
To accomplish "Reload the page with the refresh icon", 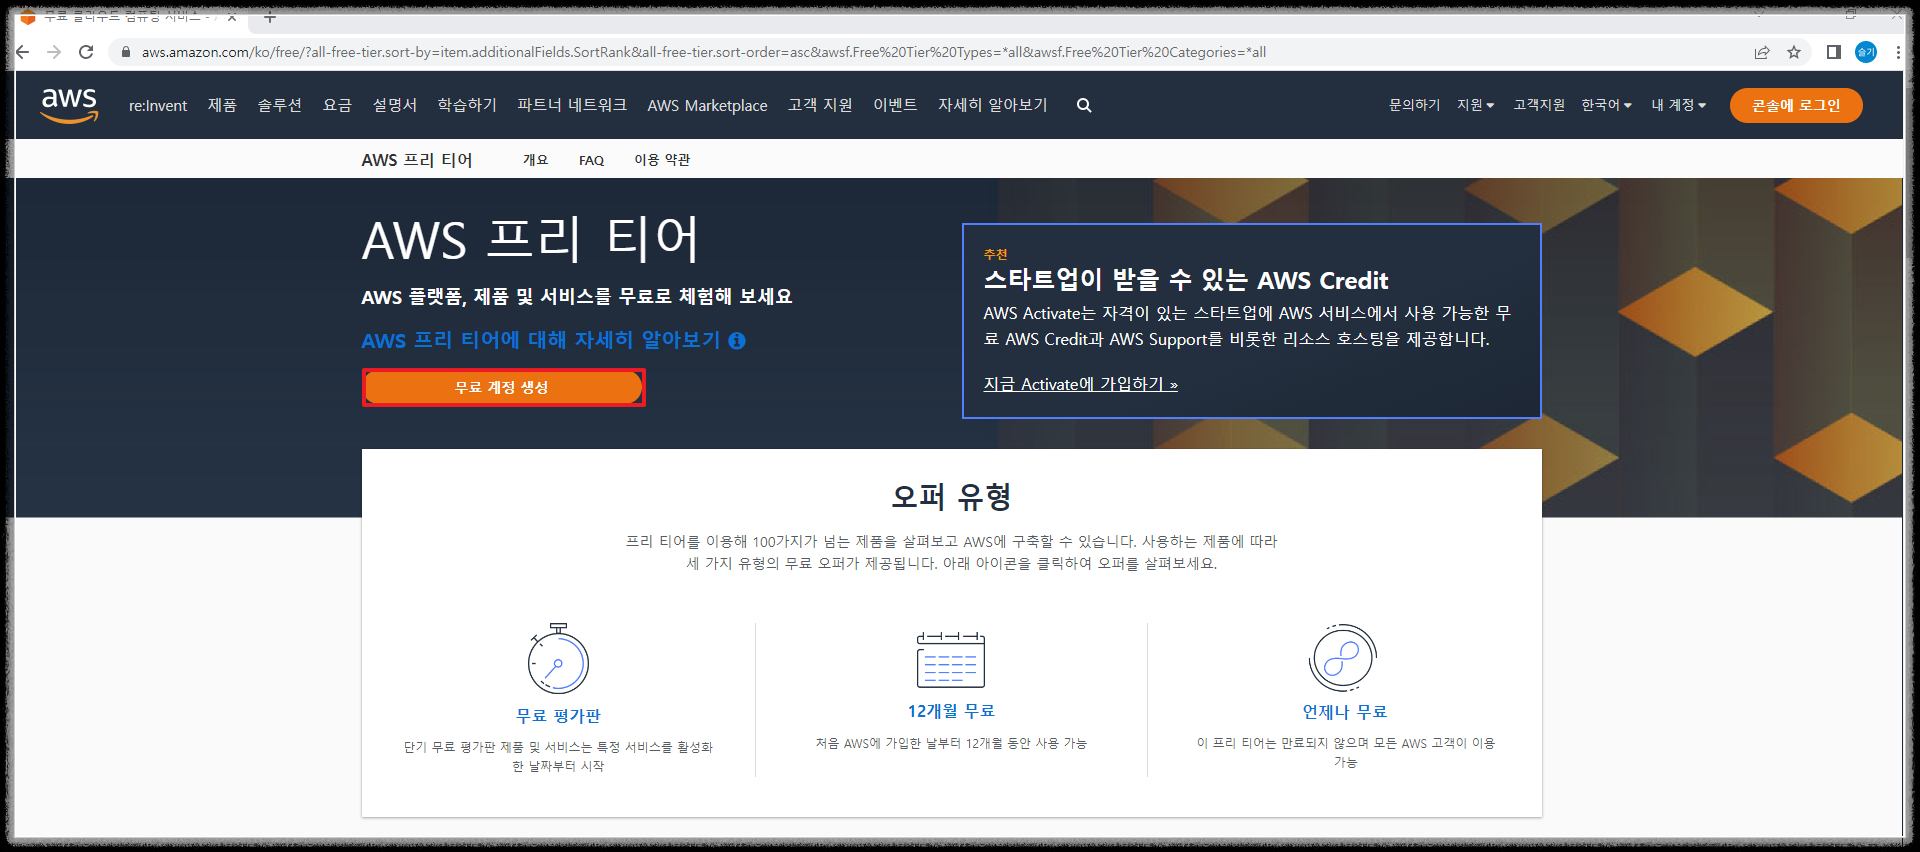I will (x=86, y=52).
